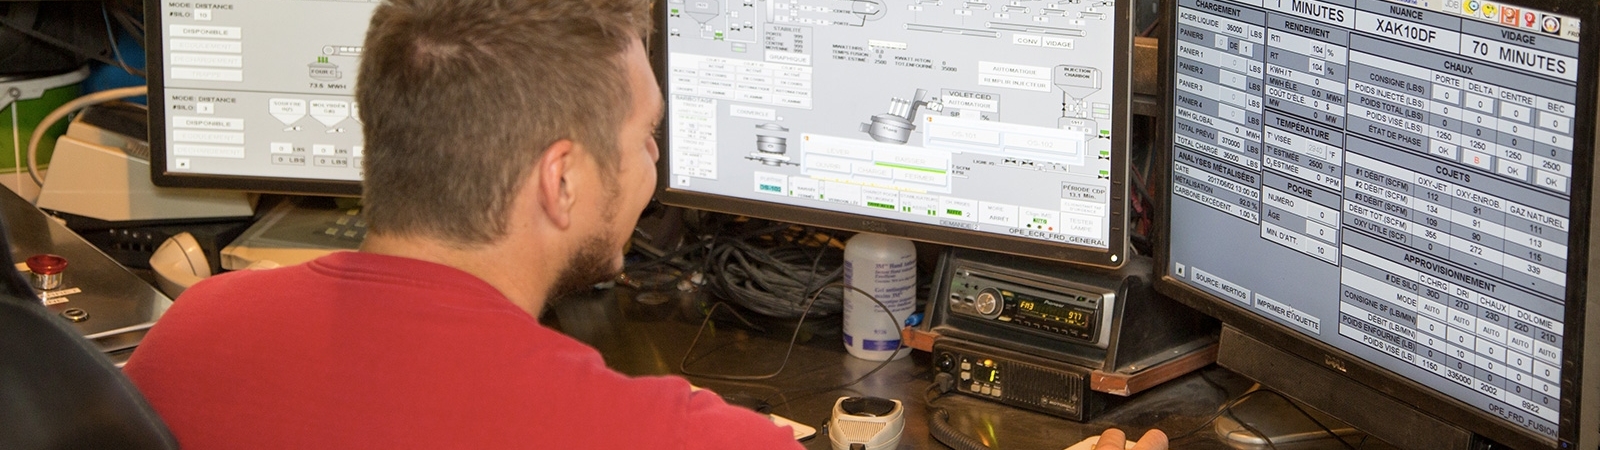Open the #SILO 3 number selector

tap(203, 109)
